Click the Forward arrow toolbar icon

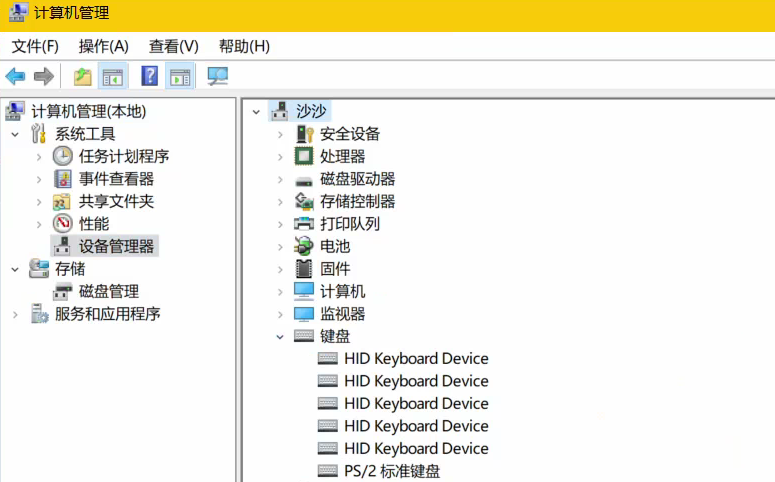(x=43, y=77)
